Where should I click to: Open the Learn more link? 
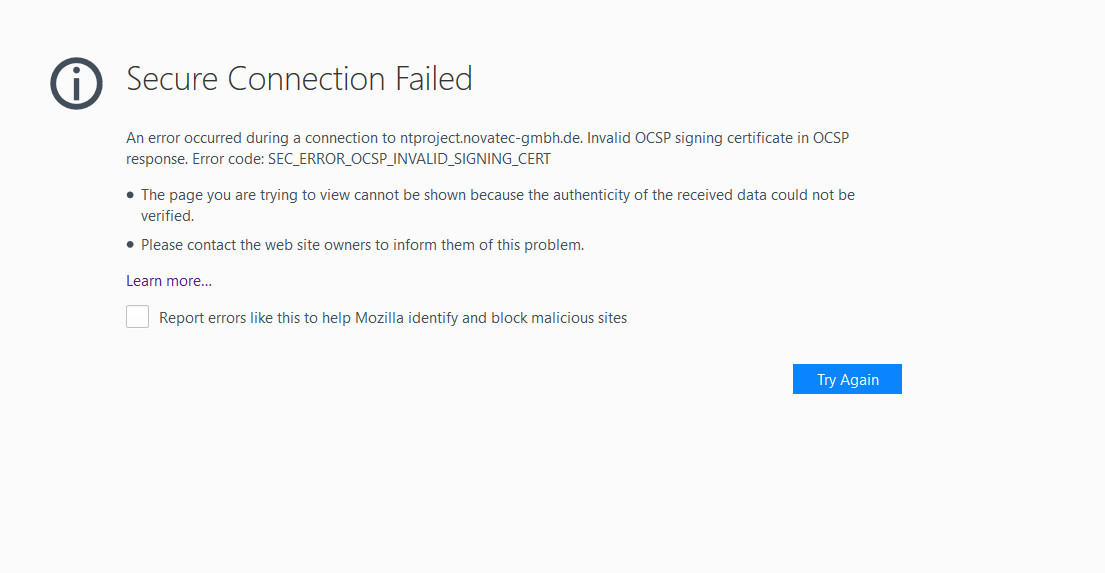pos(169,281)
